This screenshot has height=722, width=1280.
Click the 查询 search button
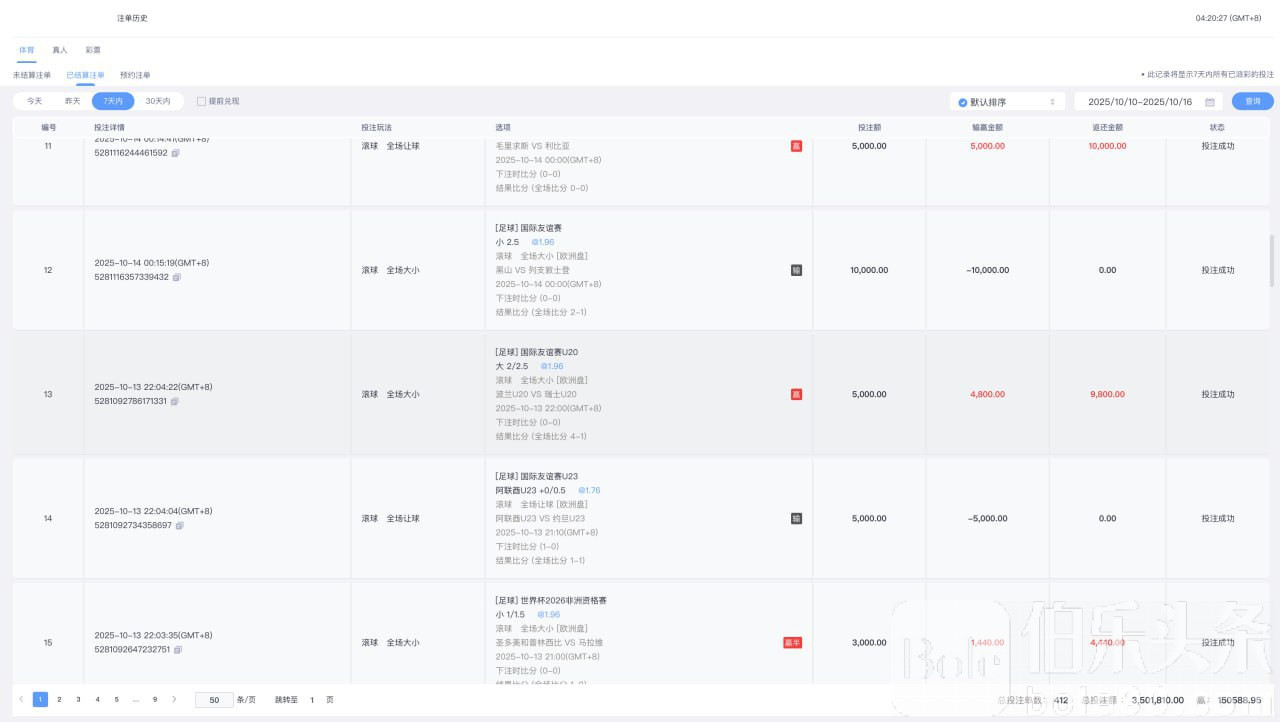point(1252,101)
